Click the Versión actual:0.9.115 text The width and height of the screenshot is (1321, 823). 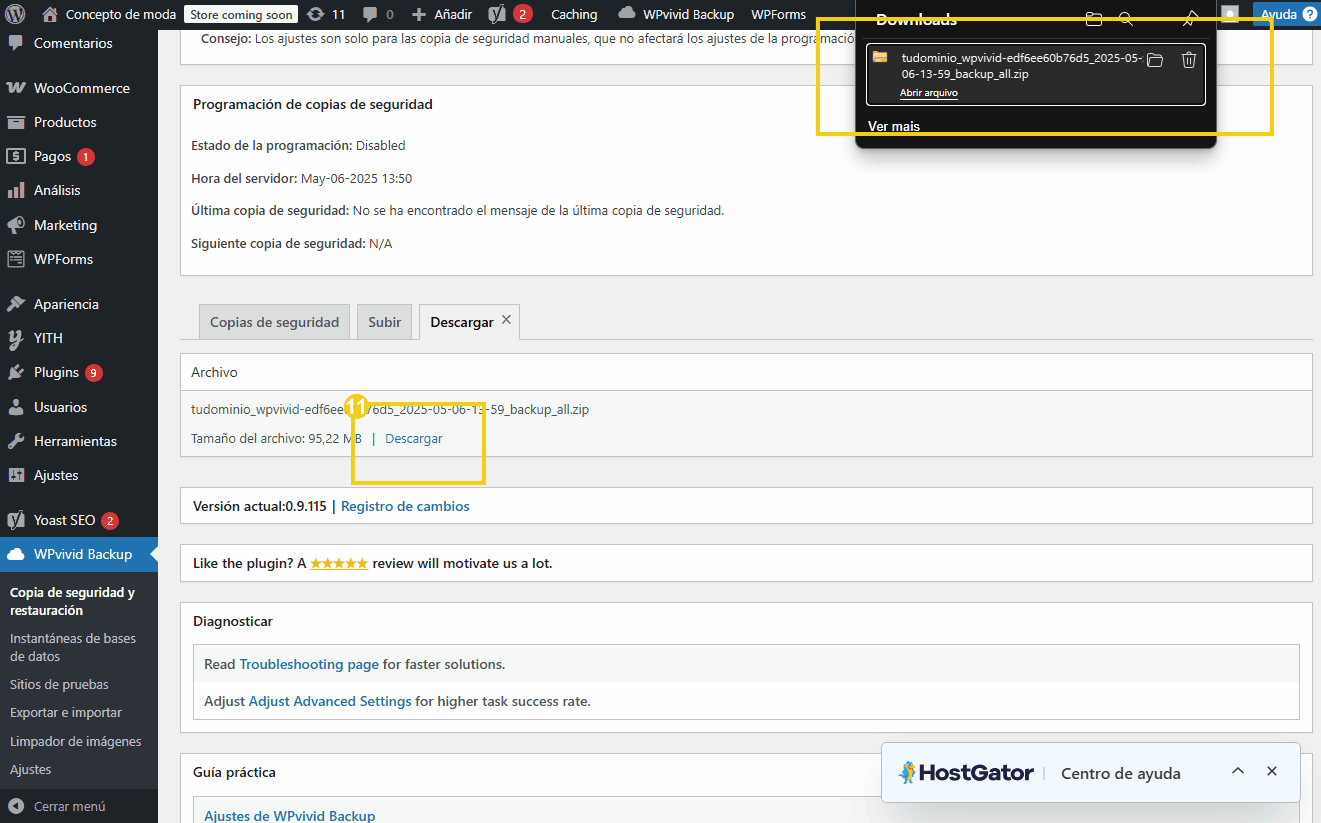click(x=260, y=506)
